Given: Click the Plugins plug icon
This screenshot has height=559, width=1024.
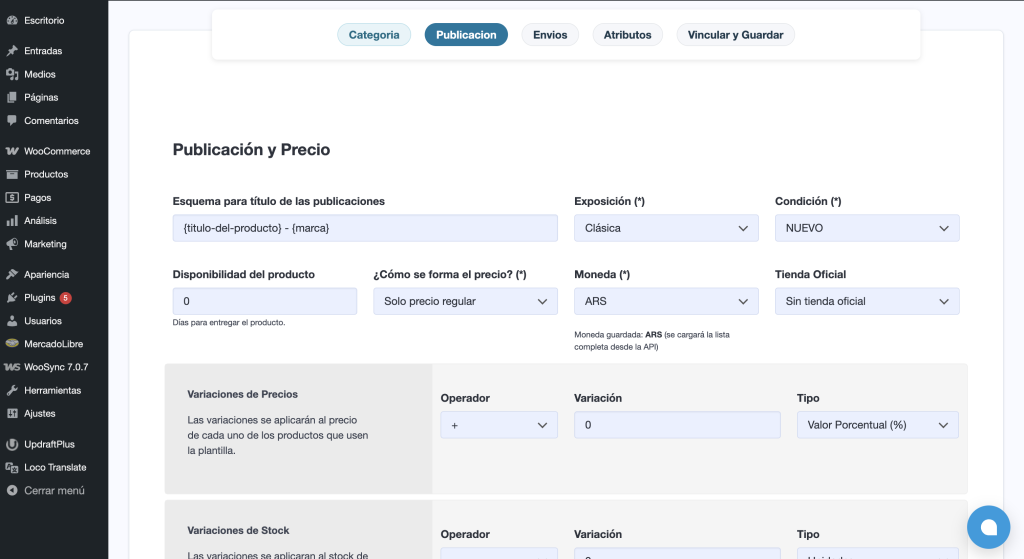Looking at the screenshot, I should tap(12, 298).
